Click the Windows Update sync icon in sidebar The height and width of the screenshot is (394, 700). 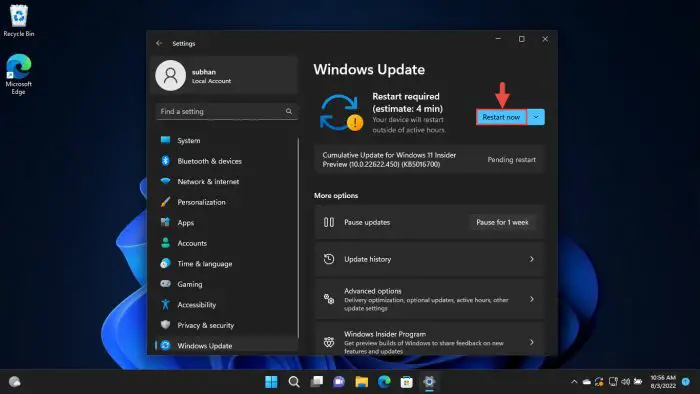click(165, 345)
